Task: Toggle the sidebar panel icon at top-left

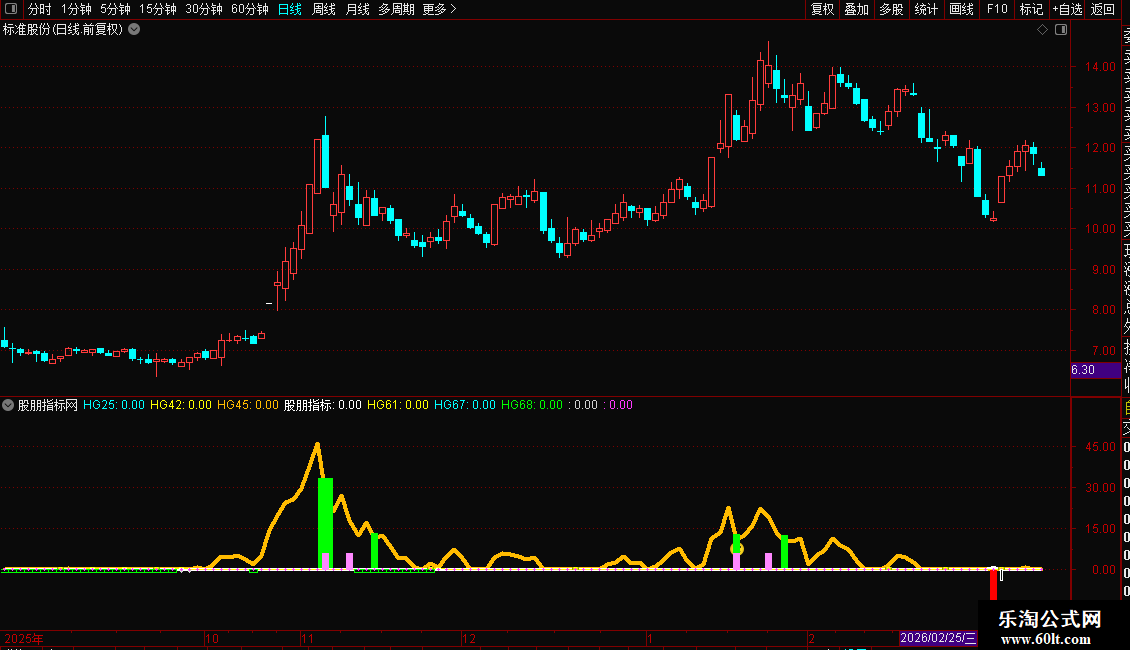Action: click(x=11, y=9)
